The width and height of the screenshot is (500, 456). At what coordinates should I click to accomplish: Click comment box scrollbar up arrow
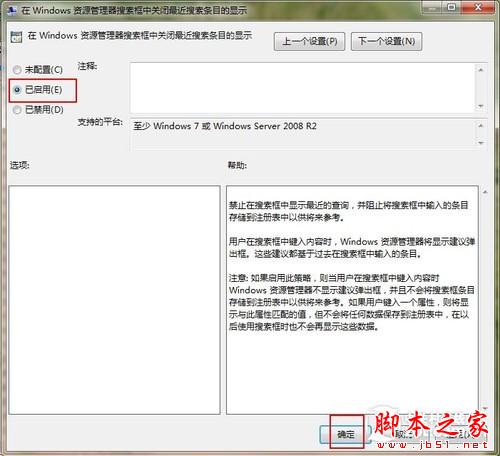(x=481, y=70)
